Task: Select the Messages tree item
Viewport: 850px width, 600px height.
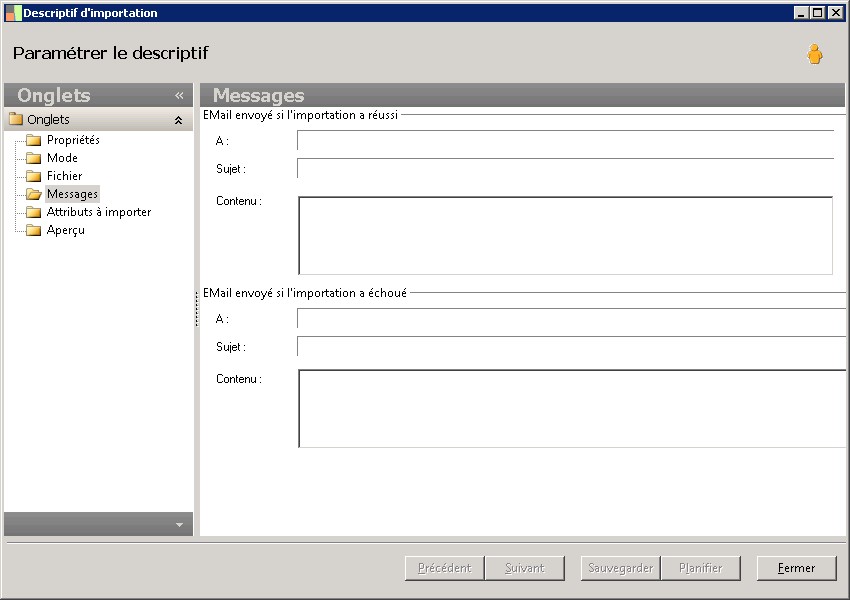Action: pyautogui.click(x=72, y=193)
